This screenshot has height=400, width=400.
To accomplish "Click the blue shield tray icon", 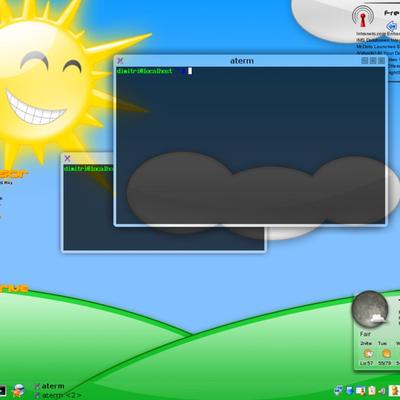I will click(x=349, y=390).
